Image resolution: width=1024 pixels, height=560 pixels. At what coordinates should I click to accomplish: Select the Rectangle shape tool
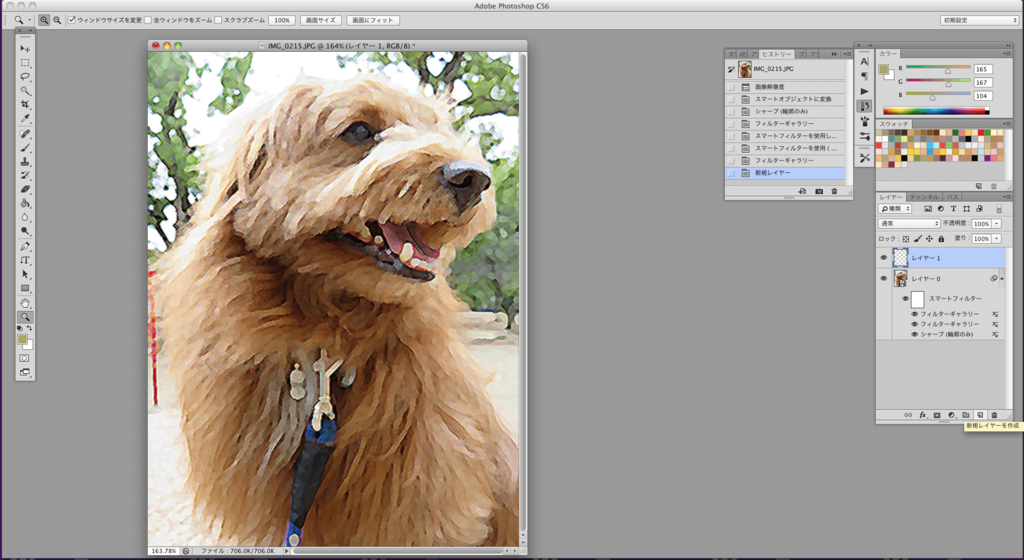pyautogui.click(x=25, y=288)
